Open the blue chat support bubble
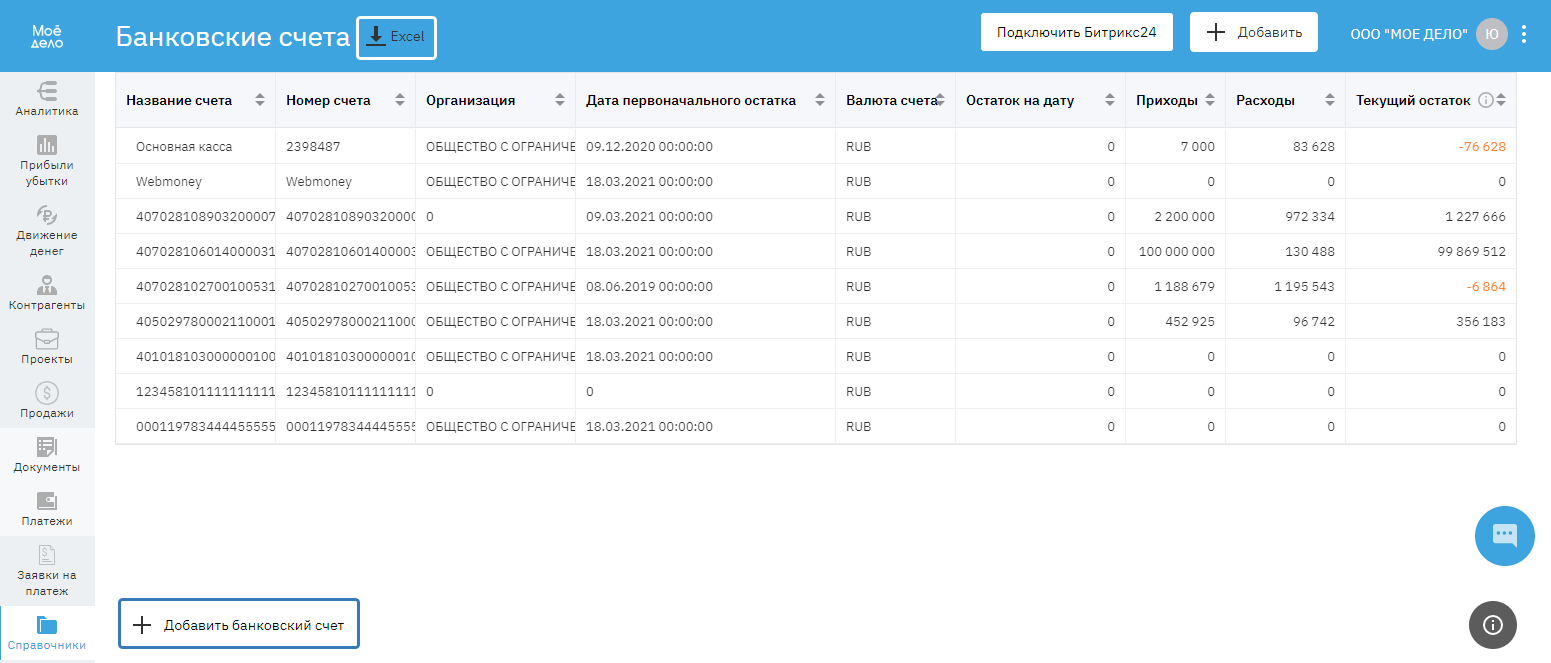Viewport: 1551px width, 663px height. 1504,535
